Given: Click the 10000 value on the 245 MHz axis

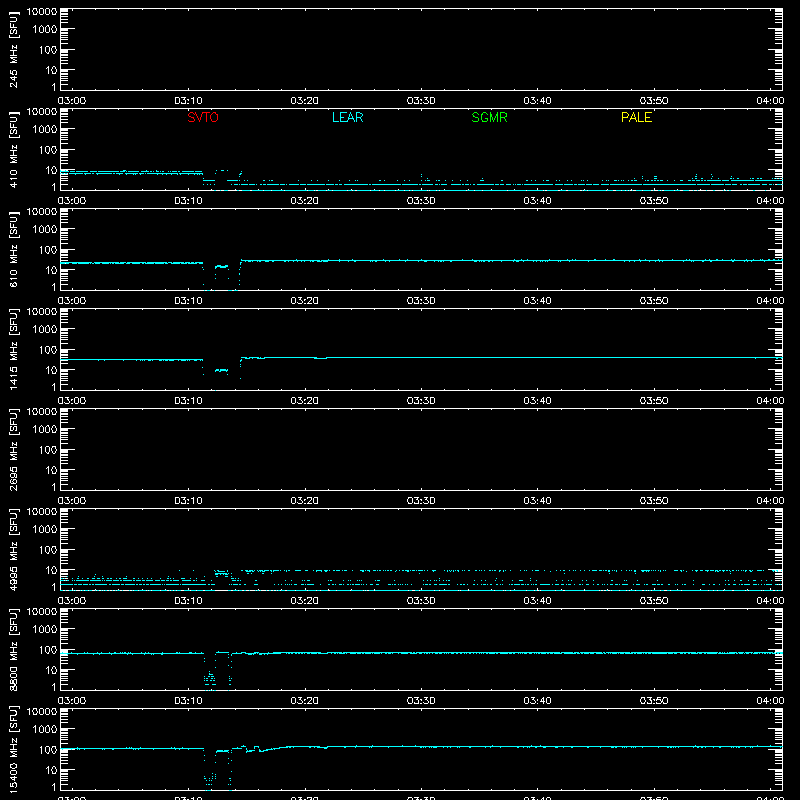Looking at the screenshot, I should pos(42,12).
